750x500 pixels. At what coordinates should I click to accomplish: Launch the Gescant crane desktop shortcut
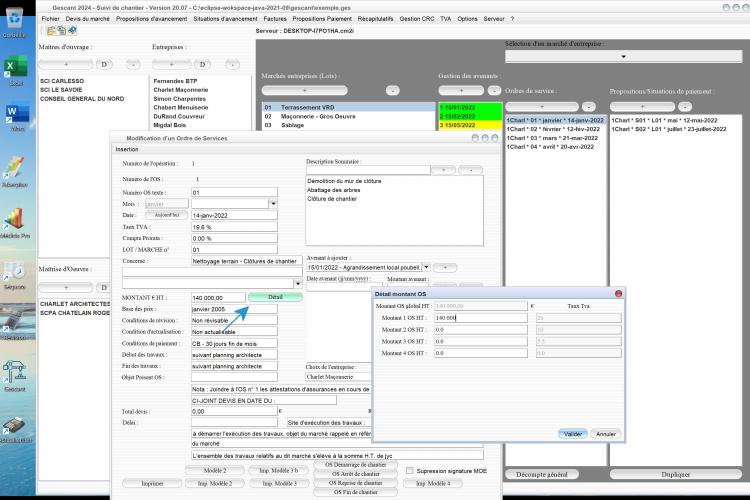click(14, 376)
